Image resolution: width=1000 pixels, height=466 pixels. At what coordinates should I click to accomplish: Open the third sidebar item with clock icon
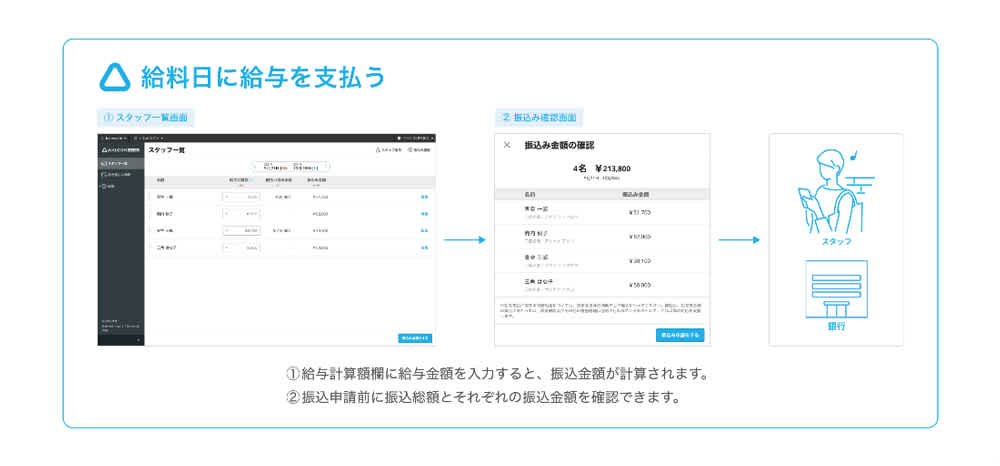[x=109, y=187]
